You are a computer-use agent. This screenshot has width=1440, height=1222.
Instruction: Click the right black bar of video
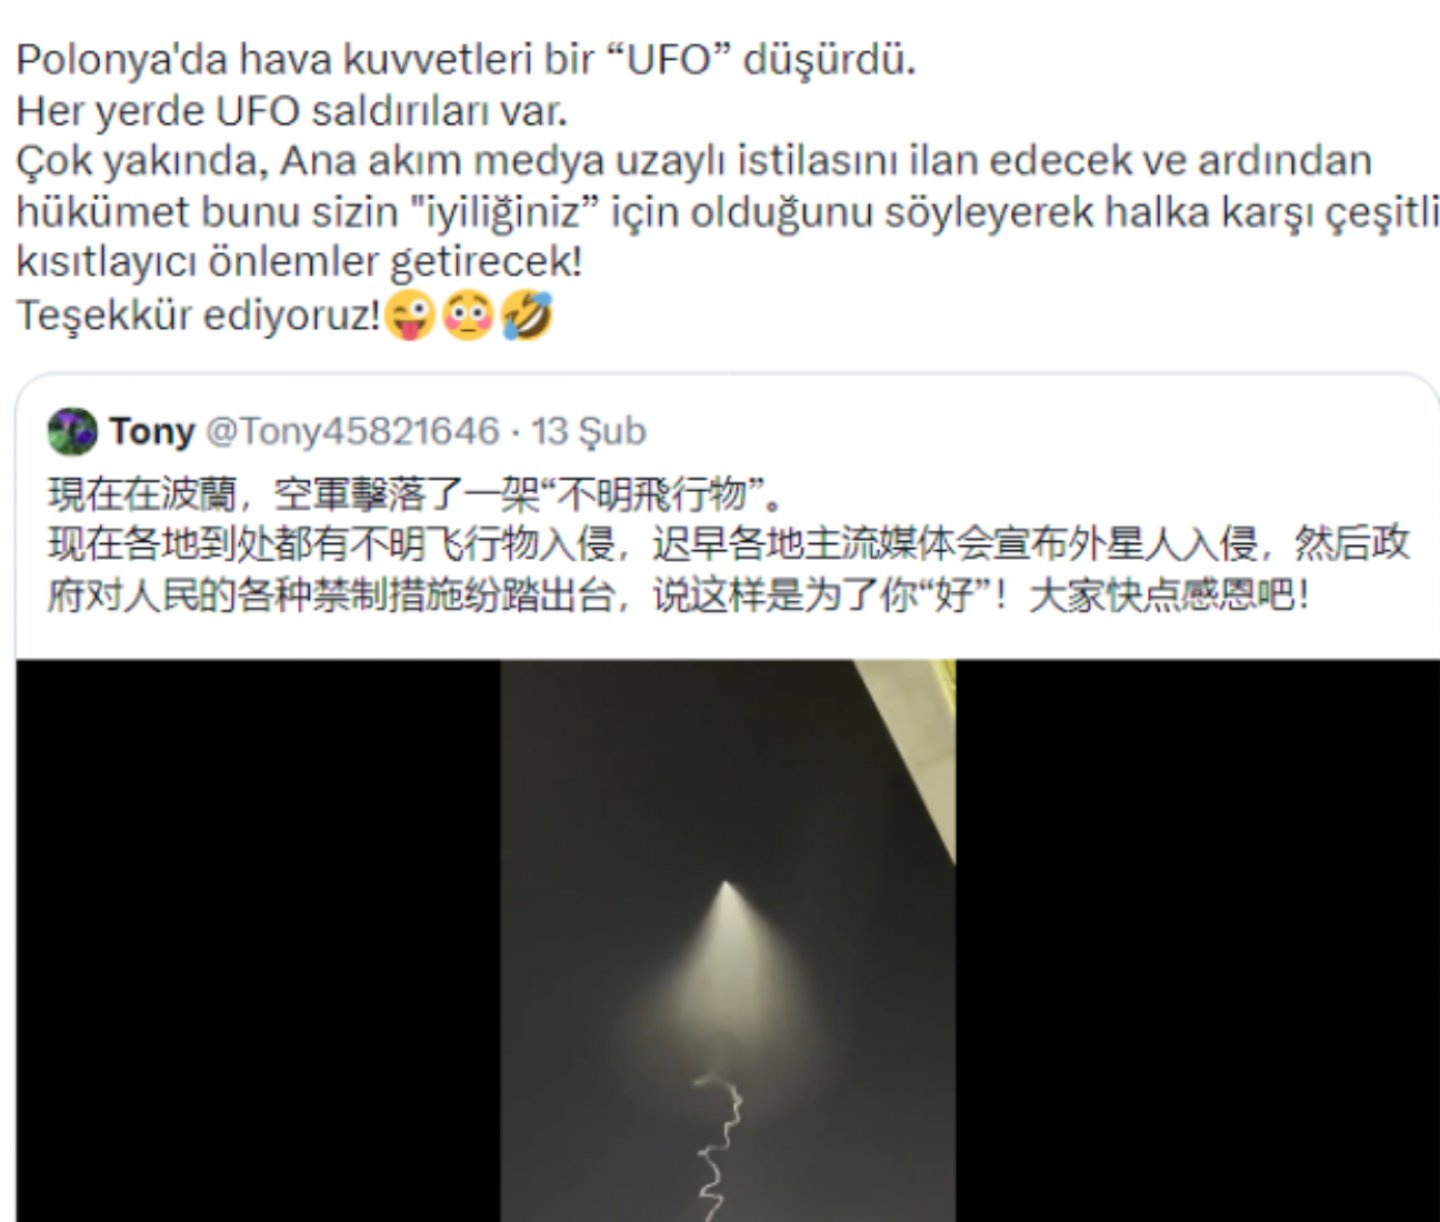pos(1198,940)
